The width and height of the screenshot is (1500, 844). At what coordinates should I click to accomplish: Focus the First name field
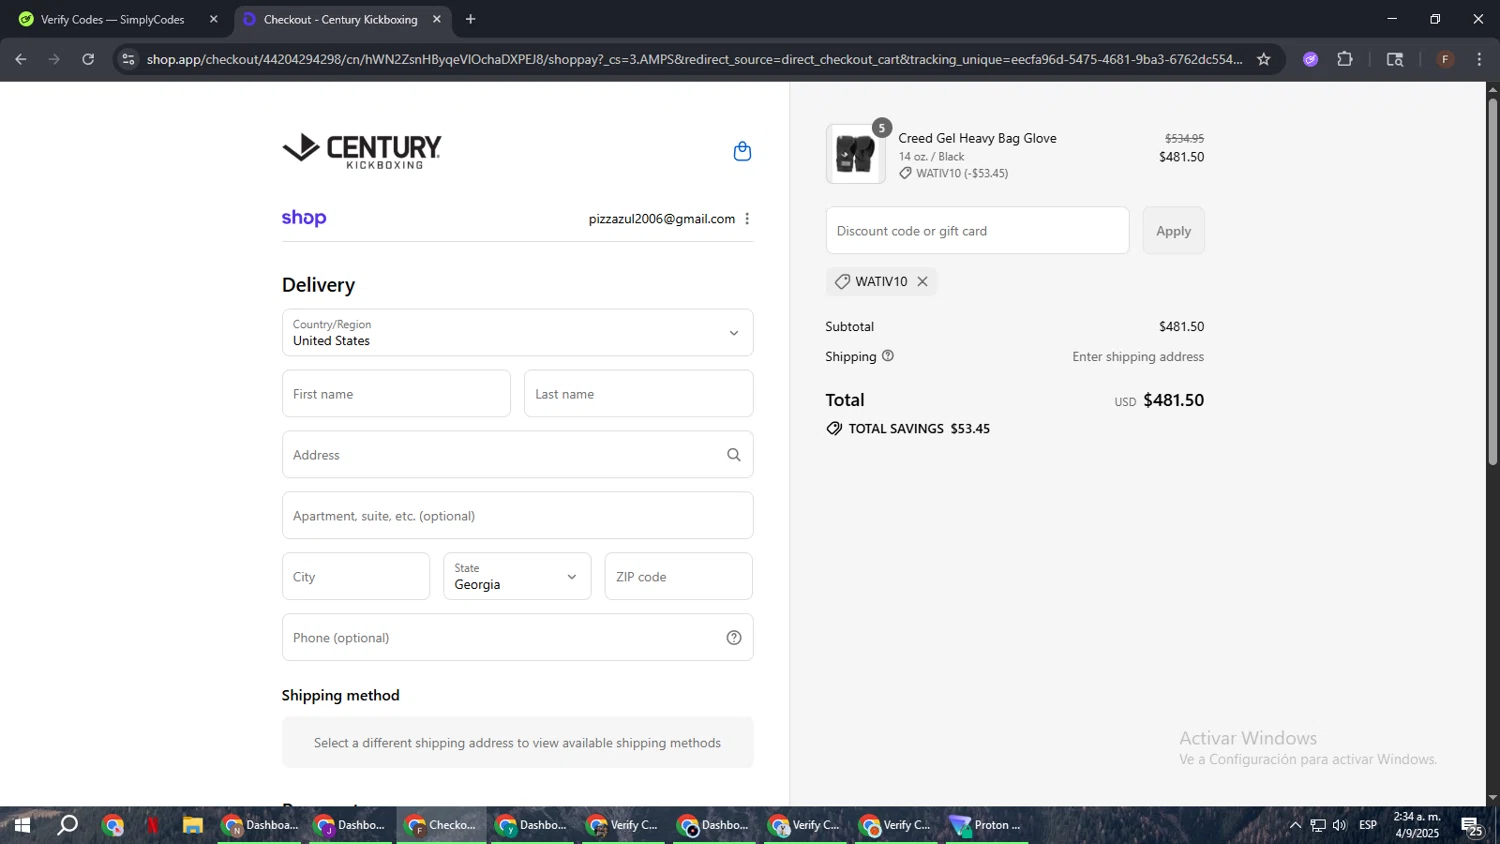(x=396, y=394)
